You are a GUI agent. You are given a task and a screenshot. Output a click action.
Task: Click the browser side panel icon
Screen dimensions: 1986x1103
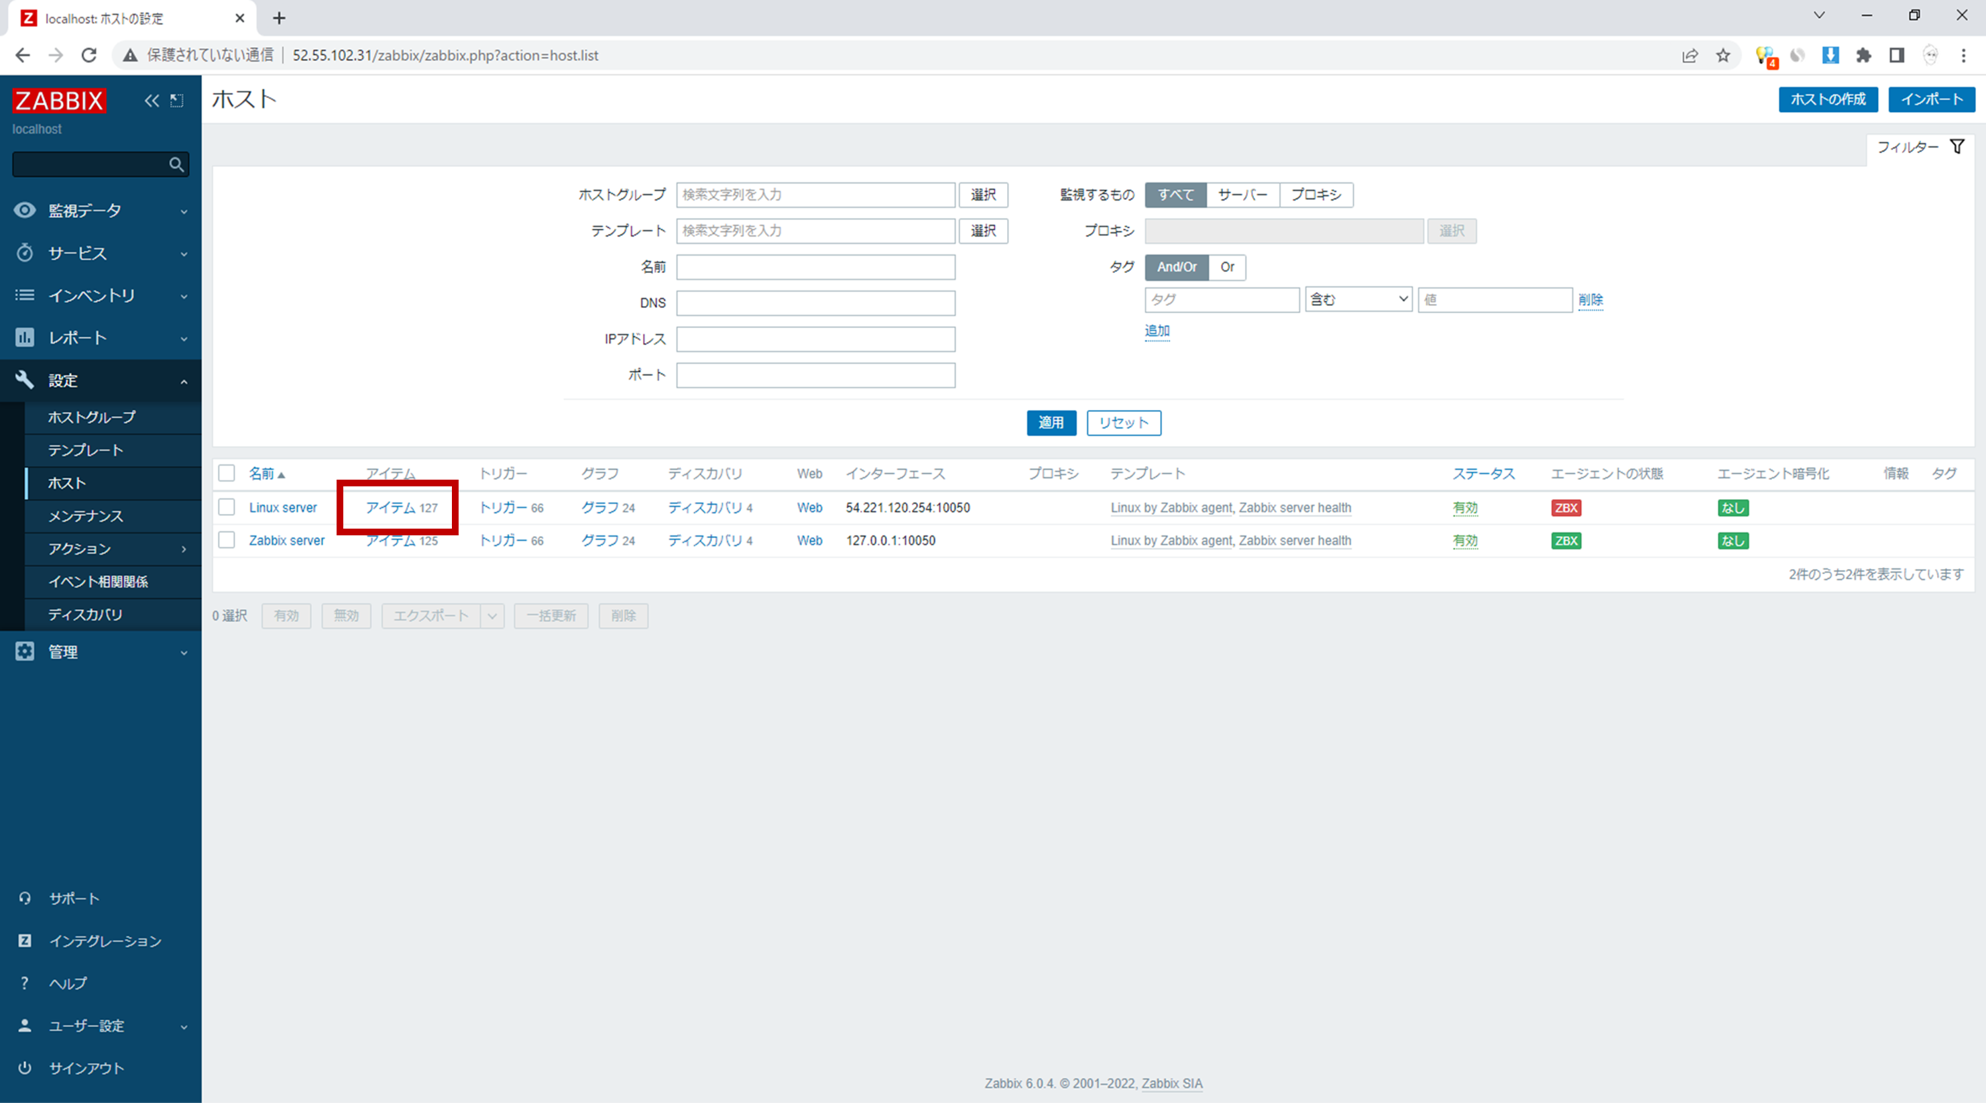(1897, 55)
